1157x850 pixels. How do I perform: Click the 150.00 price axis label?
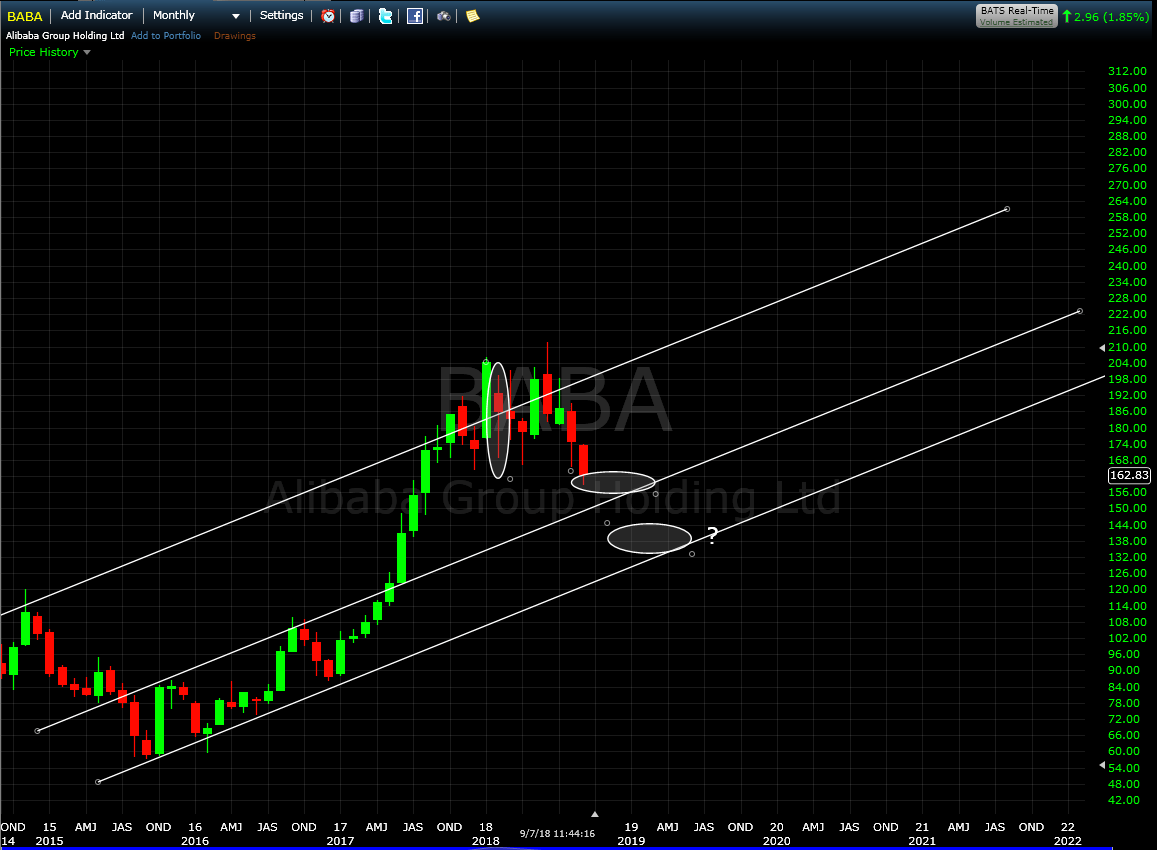click(1127, 508)
